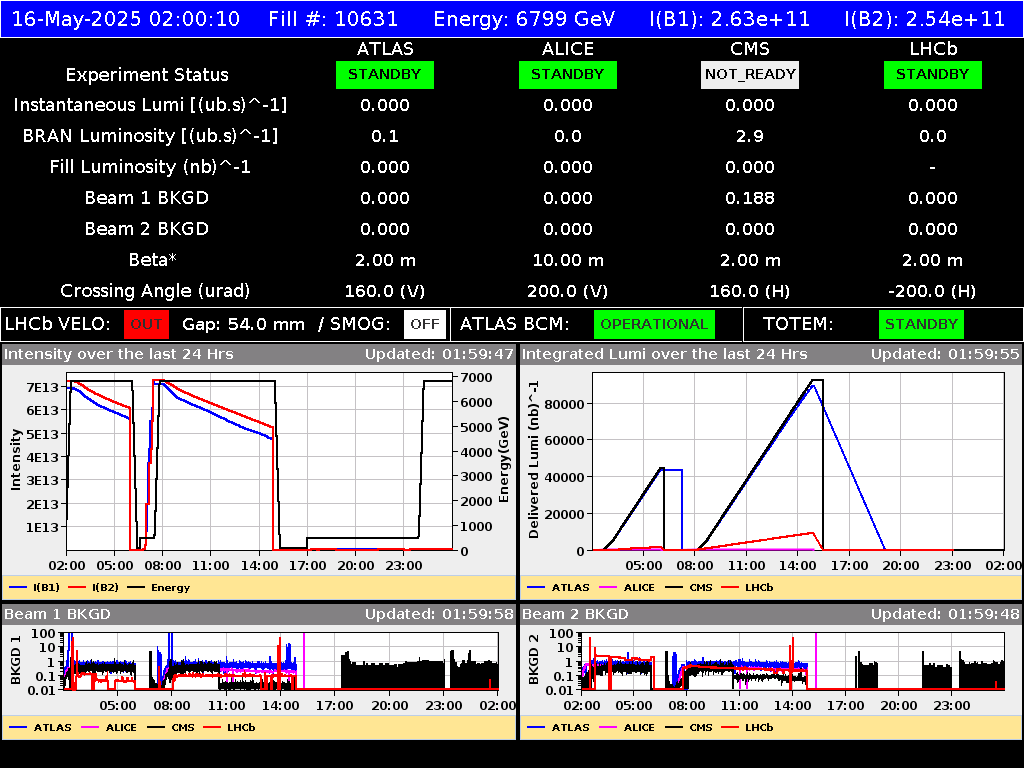Click inside the integrated luminosity plot area
Viewport: 1024px width, 768px height.
[798, 461]
